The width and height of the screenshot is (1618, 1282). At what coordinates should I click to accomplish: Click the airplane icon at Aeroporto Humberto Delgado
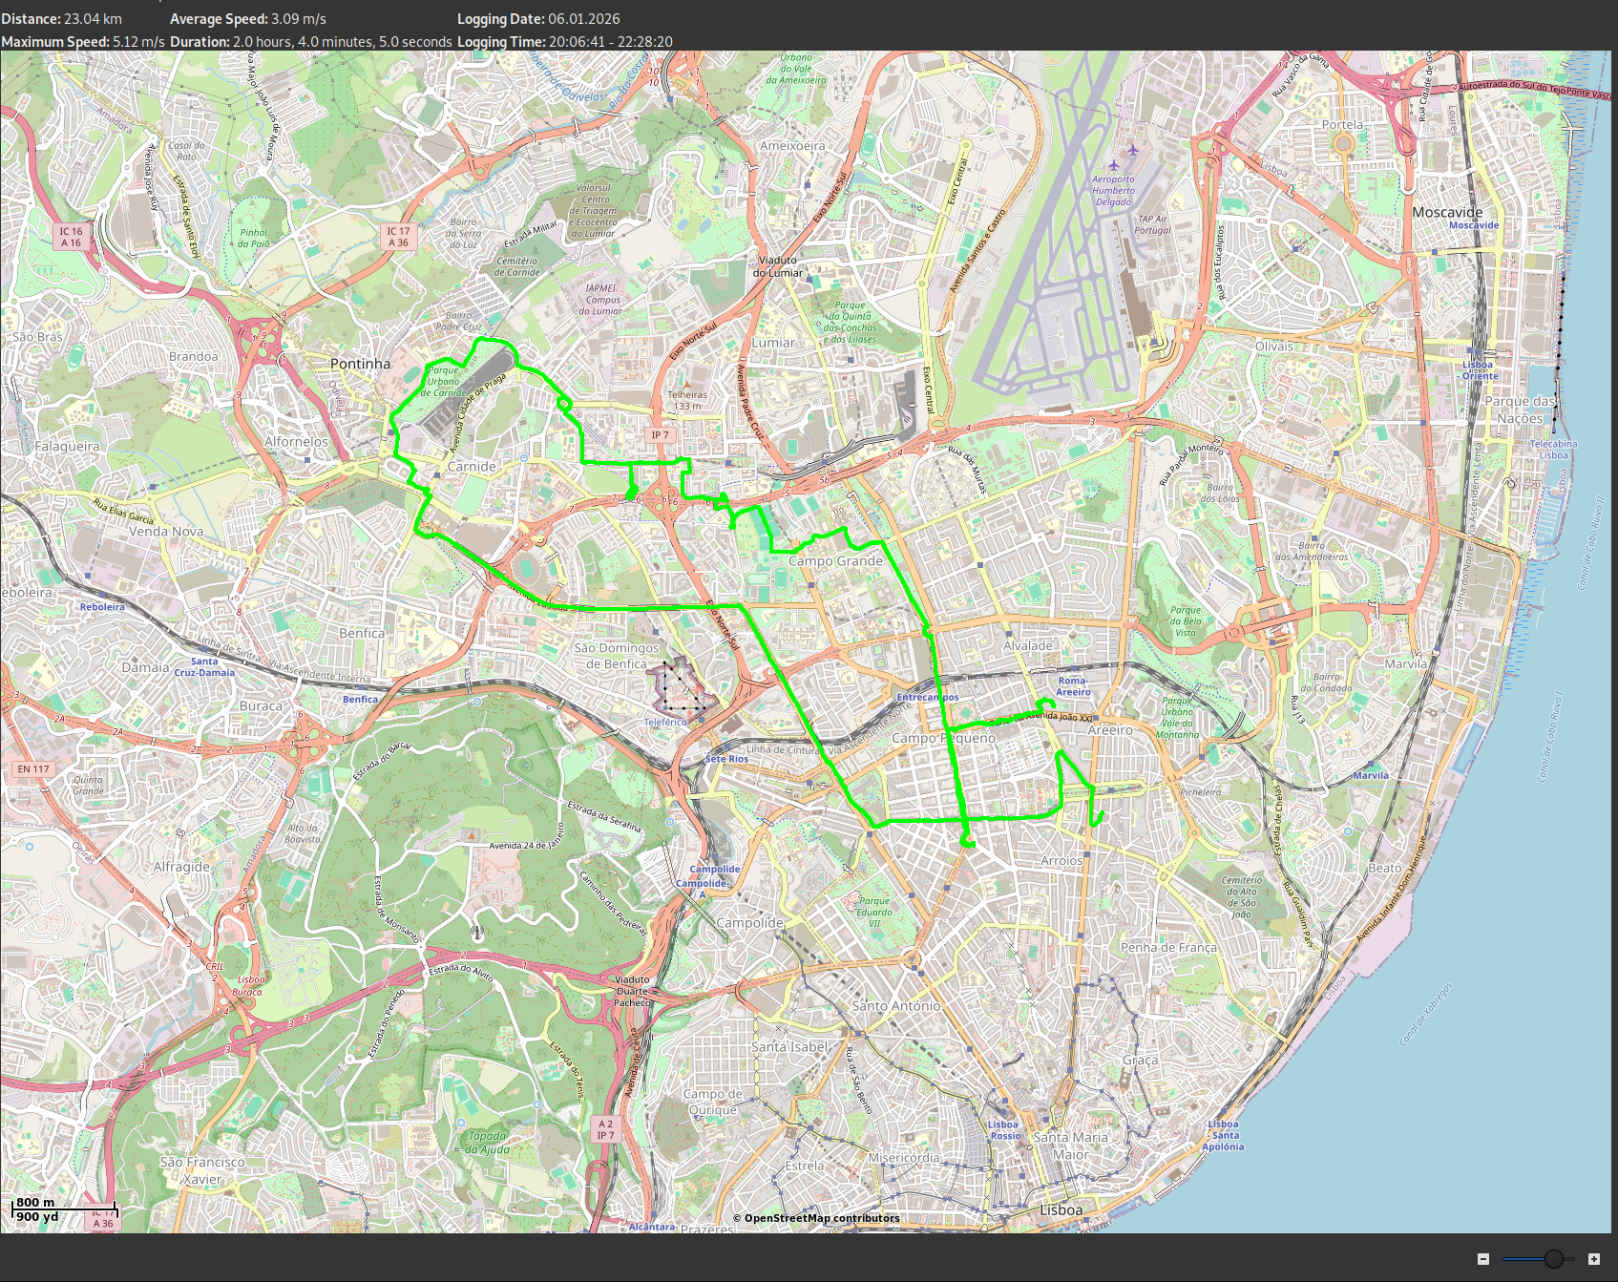(1113, 165)
